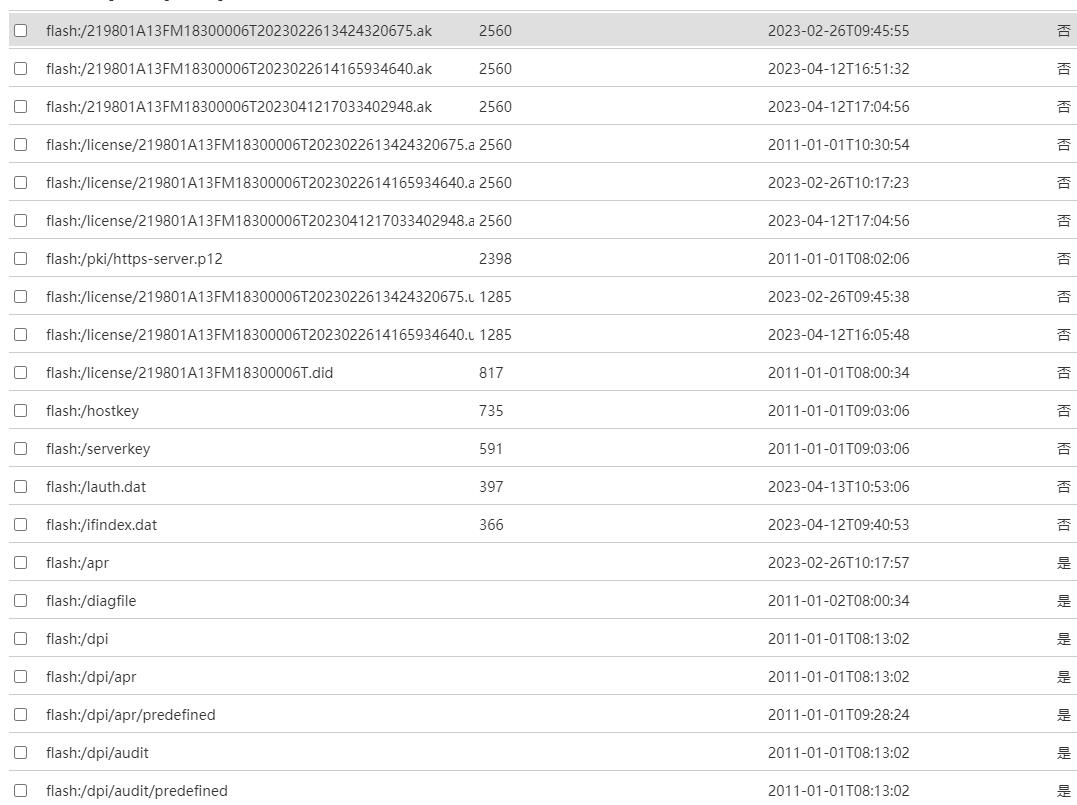Check the flash:/diagfile row box
The width and height of the screenshot is (1077, 805).
pos(20,601)
